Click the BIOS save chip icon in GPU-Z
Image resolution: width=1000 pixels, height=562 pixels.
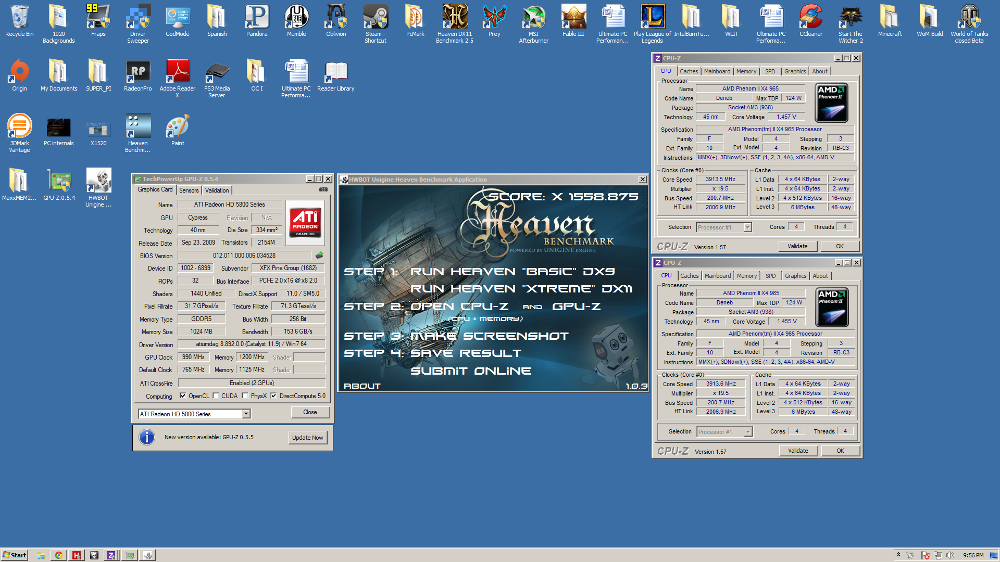(319, 255)
